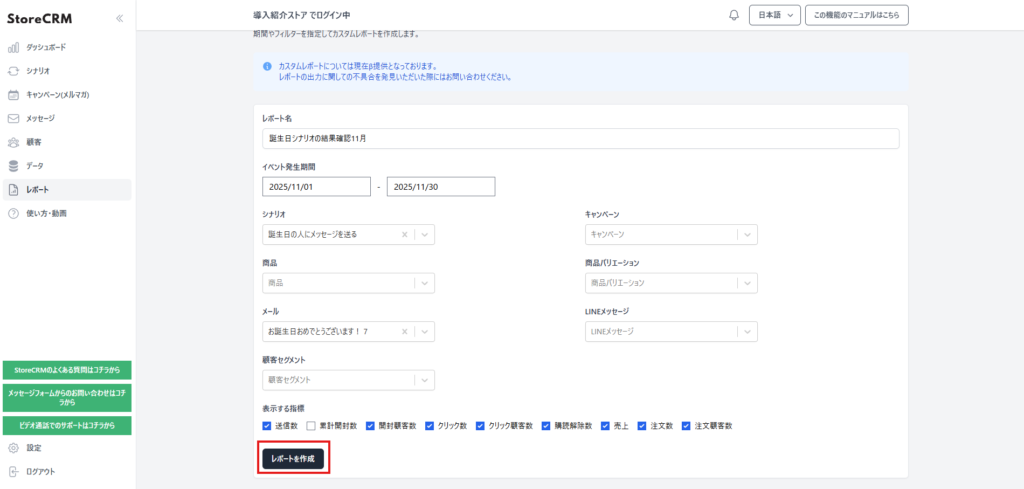The height and width of the screenshot is (489, 1024).
Task: Clear the selected シナリオ with the X icon
Action: [x=405, y=235]
